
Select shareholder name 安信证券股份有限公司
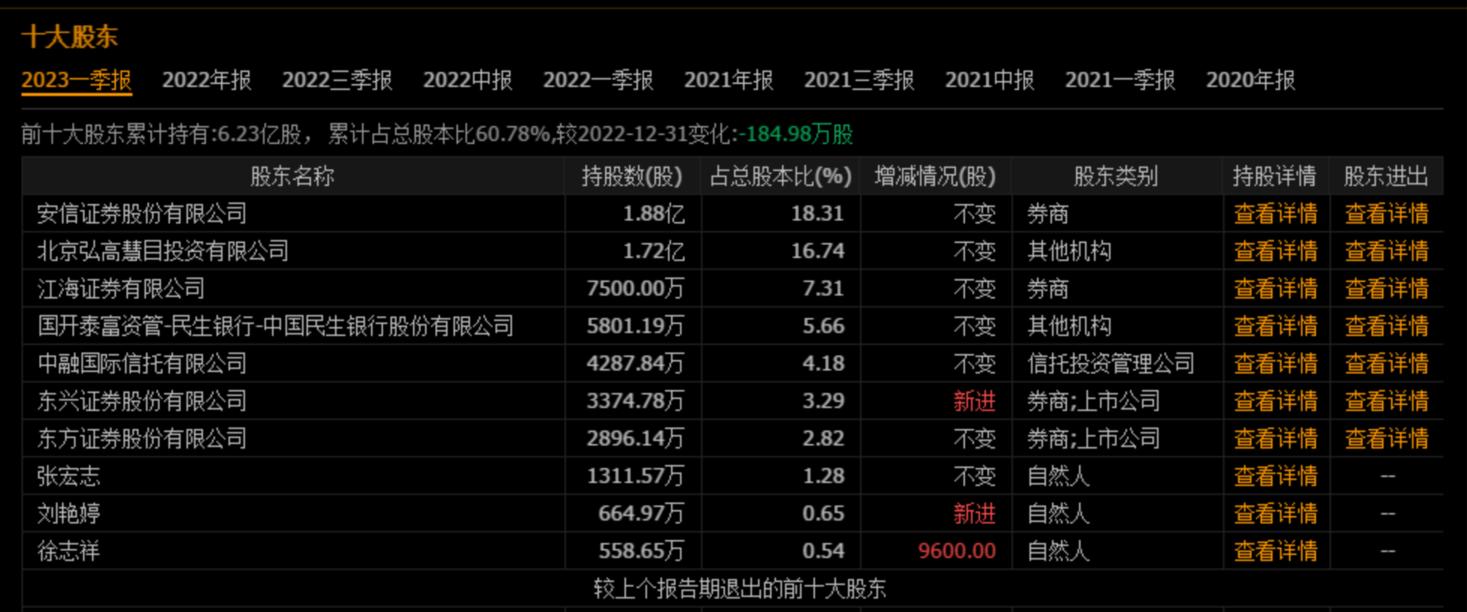click(x=142, y=214)
